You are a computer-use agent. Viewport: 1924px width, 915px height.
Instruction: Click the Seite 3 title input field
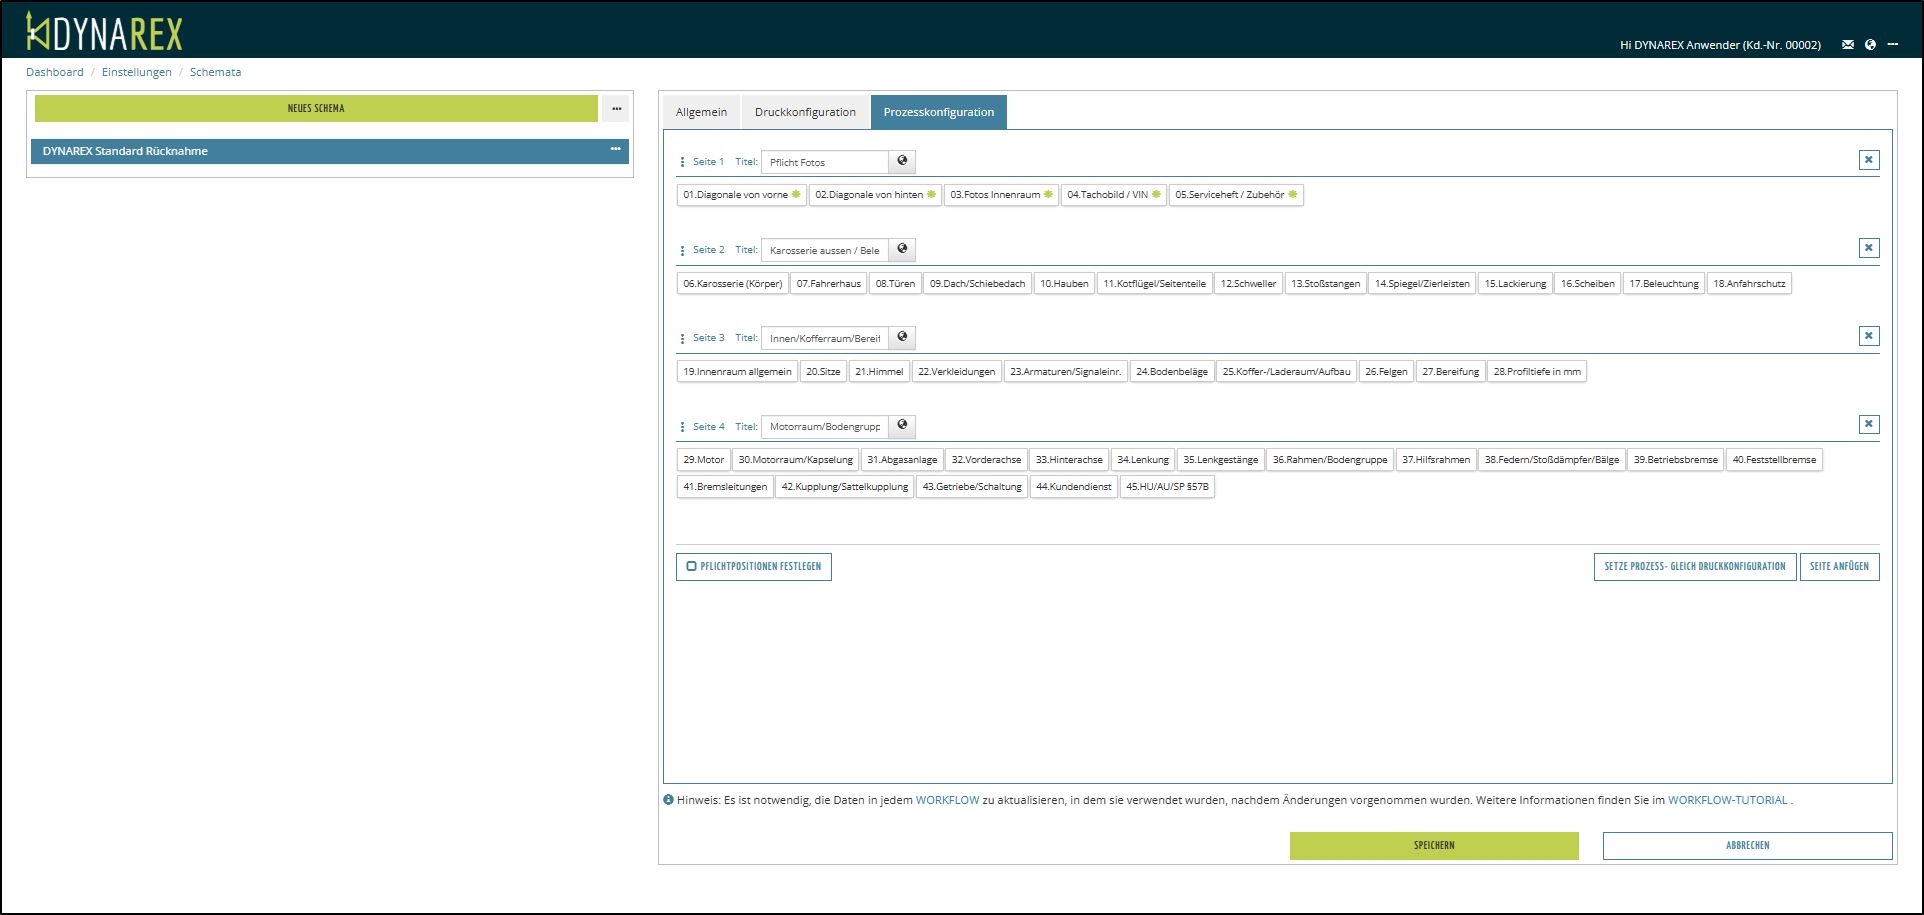825,339
